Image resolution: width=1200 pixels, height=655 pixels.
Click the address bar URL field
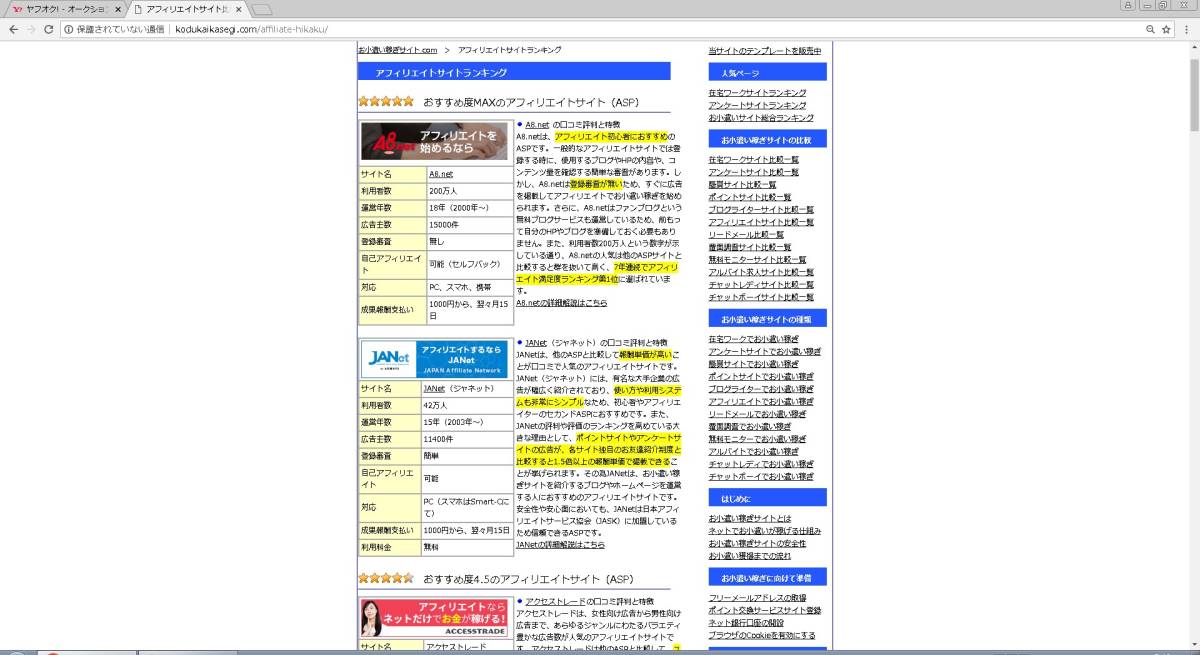point(600,29)
